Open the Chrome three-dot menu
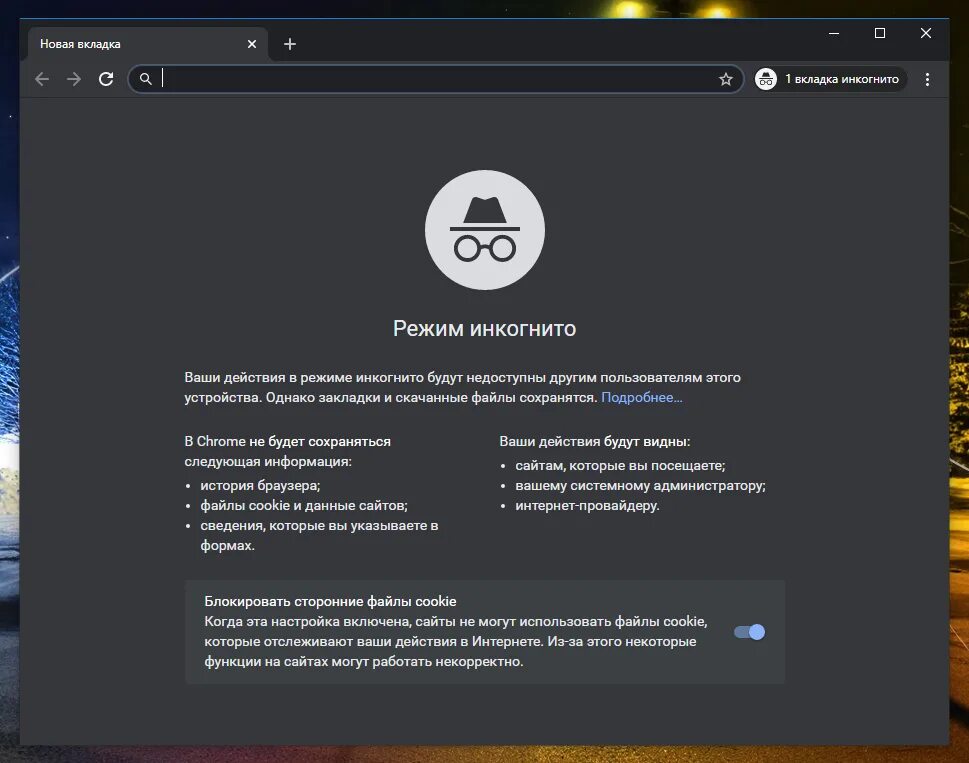The width and height of the screenshot is (969, 763). (x=927, y=79)
